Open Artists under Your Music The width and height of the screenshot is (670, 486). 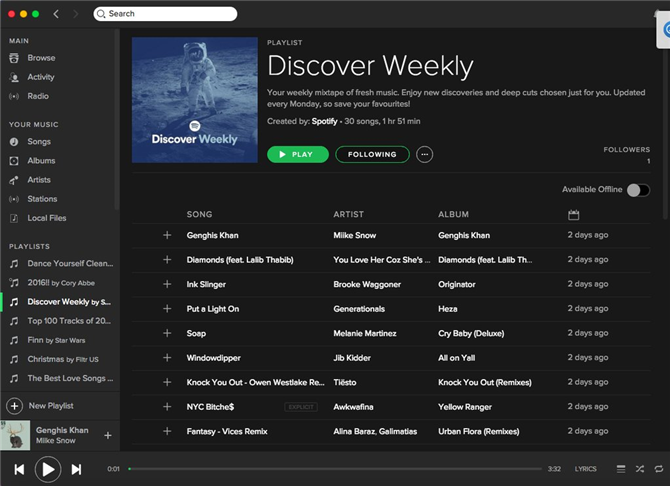point(39,180)
